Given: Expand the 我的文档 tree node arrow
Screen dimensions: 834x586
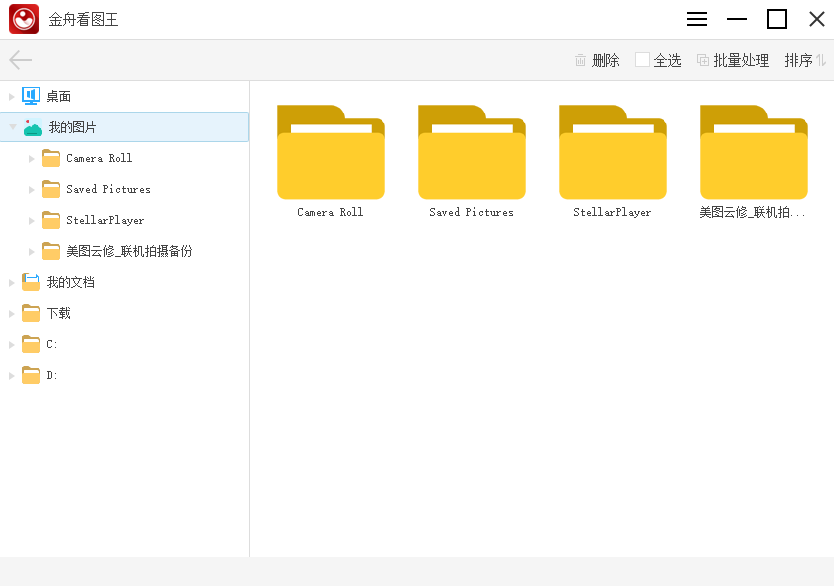Looking at the screenshot, I should [11, 282].
